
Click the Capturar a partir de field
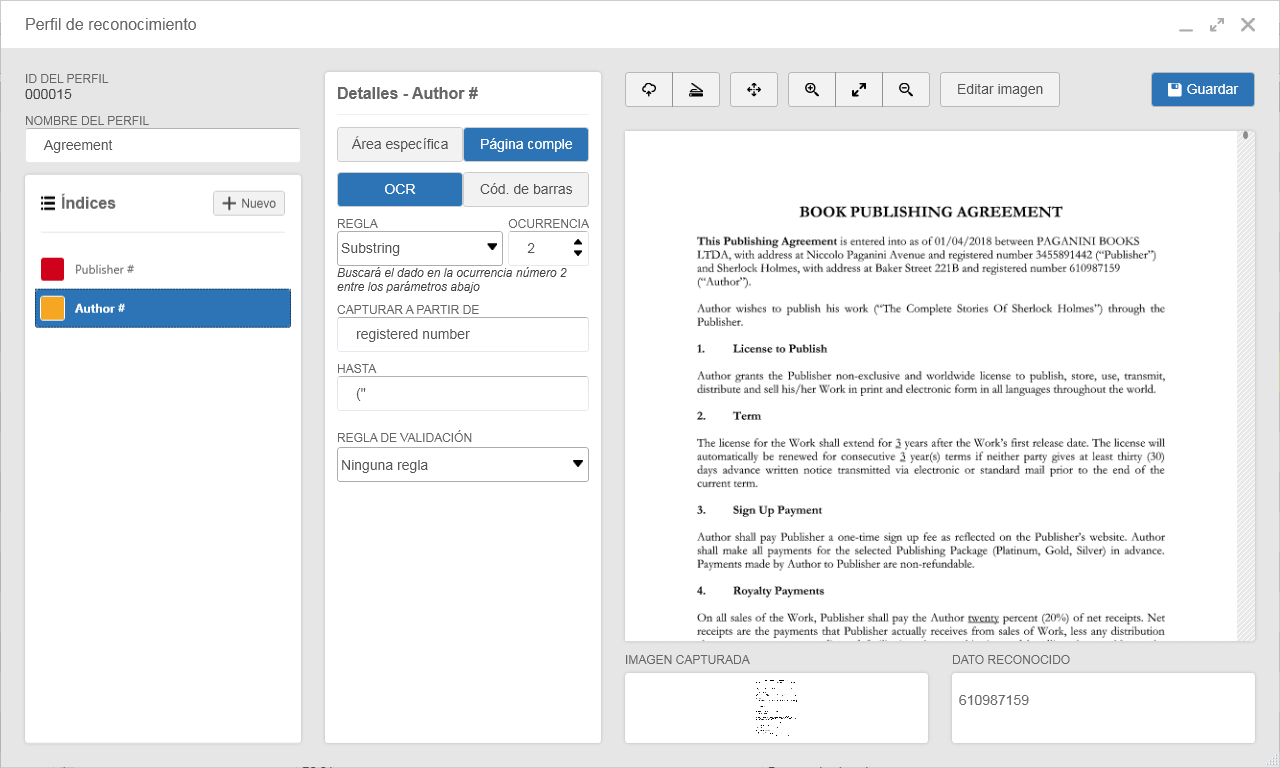463,334
